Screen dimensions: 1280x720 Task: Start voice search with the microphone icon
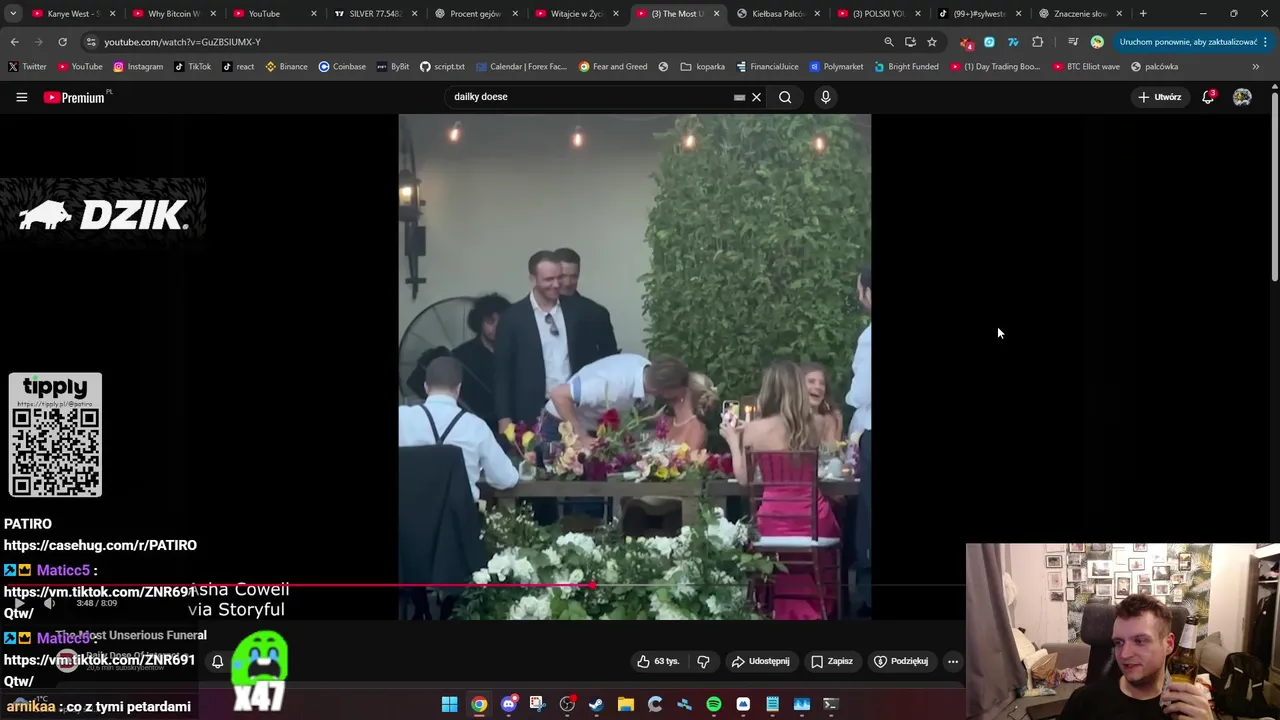tap(825, 97)
